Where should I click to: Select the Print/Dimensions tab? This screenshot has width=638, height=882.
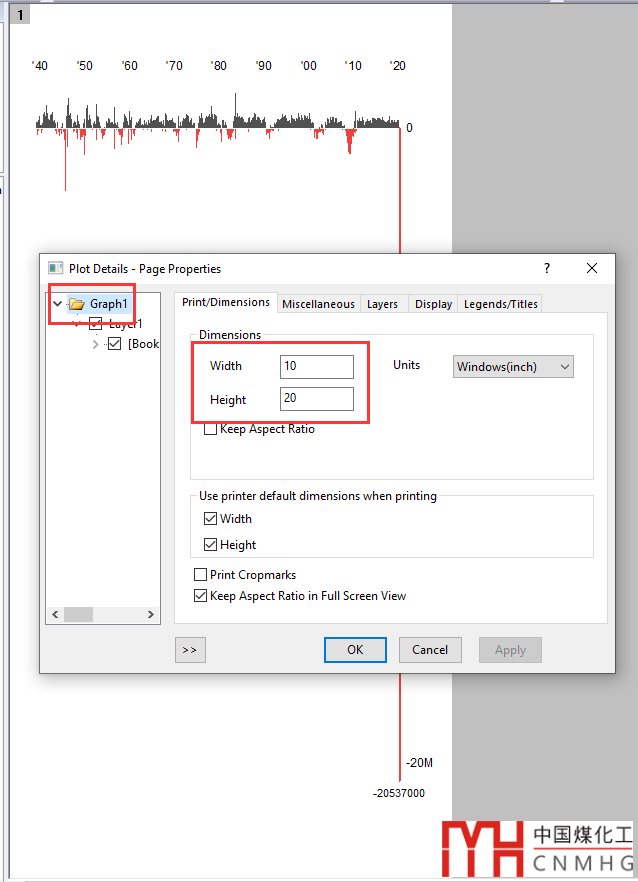tap(226, 303)
